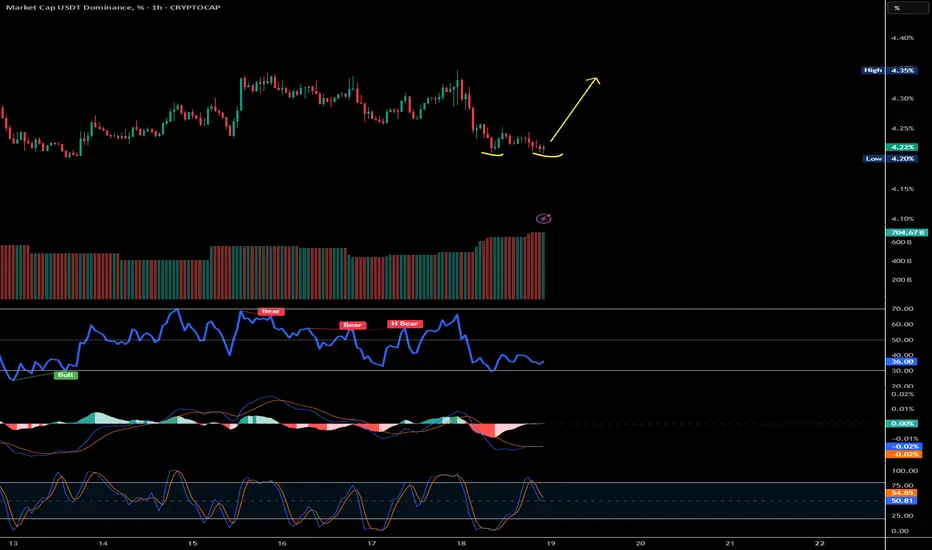Click date 17 on the time axis
This screenshot has height=550, width=932.
coord(371,543)
